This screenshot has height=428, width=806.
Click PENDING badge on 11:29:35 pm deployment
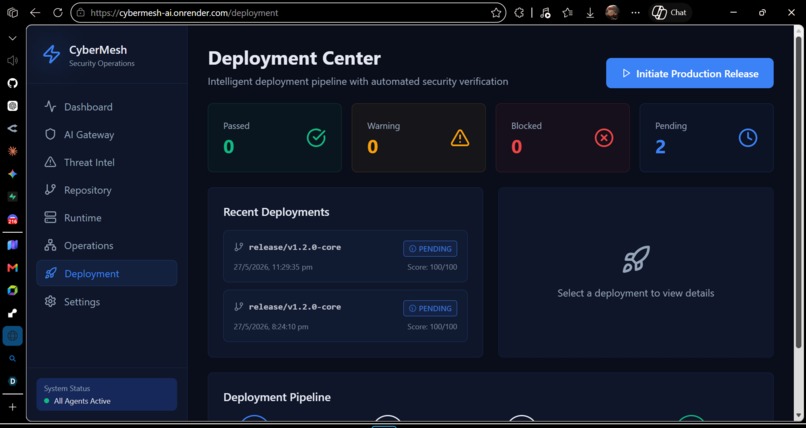click(430, 249)
